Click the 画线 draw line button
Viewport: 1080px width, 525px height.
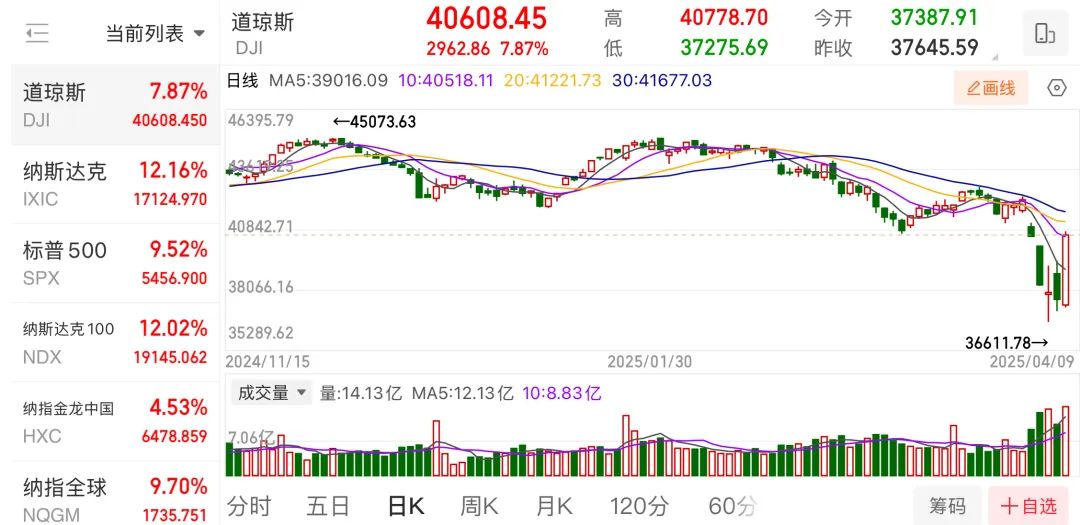coord(990,88)
